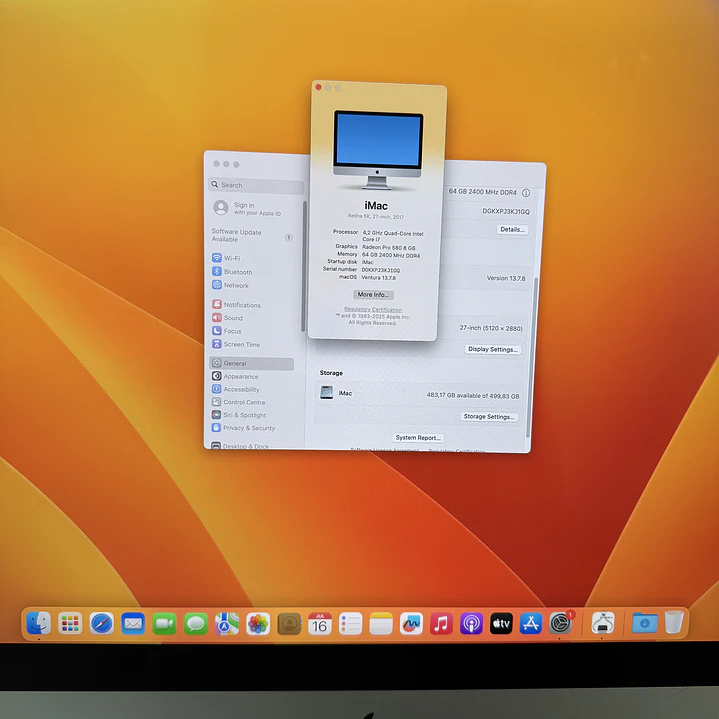Click Sign in with your Apple ID
719x719 pixels.
pos(248,208)
